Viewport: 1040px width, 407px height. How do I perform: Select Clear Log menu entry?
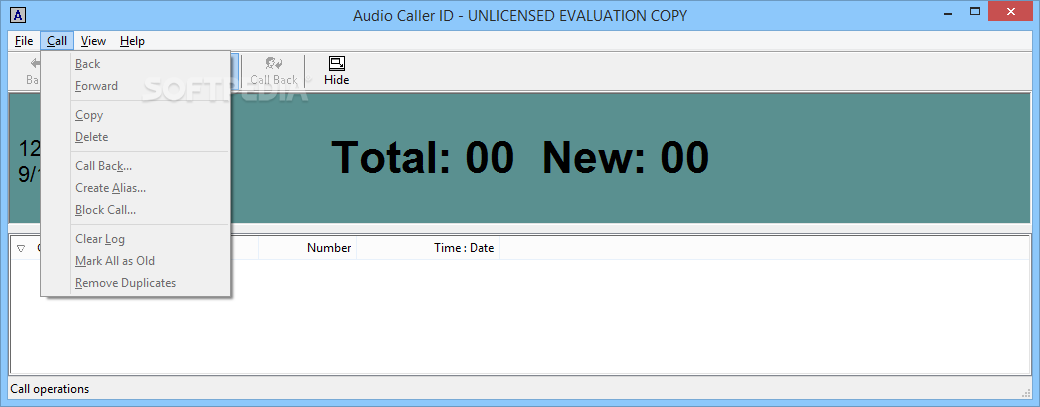(136, 239)
